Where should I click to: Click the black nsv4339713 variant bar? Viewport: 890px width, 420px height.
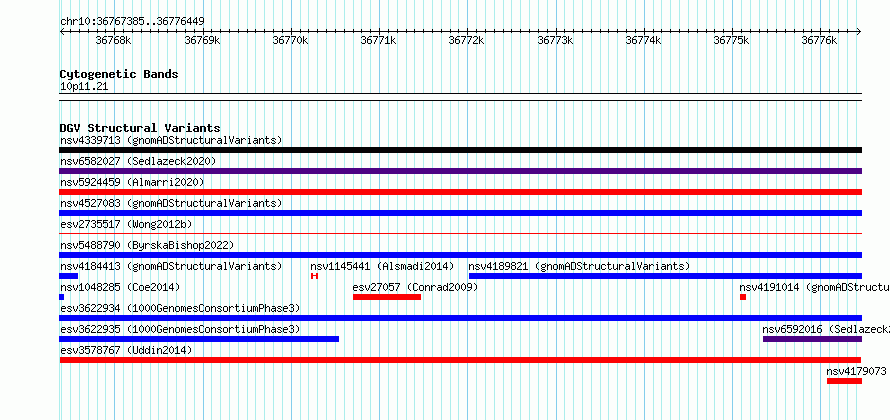click(x=460, y=150)
